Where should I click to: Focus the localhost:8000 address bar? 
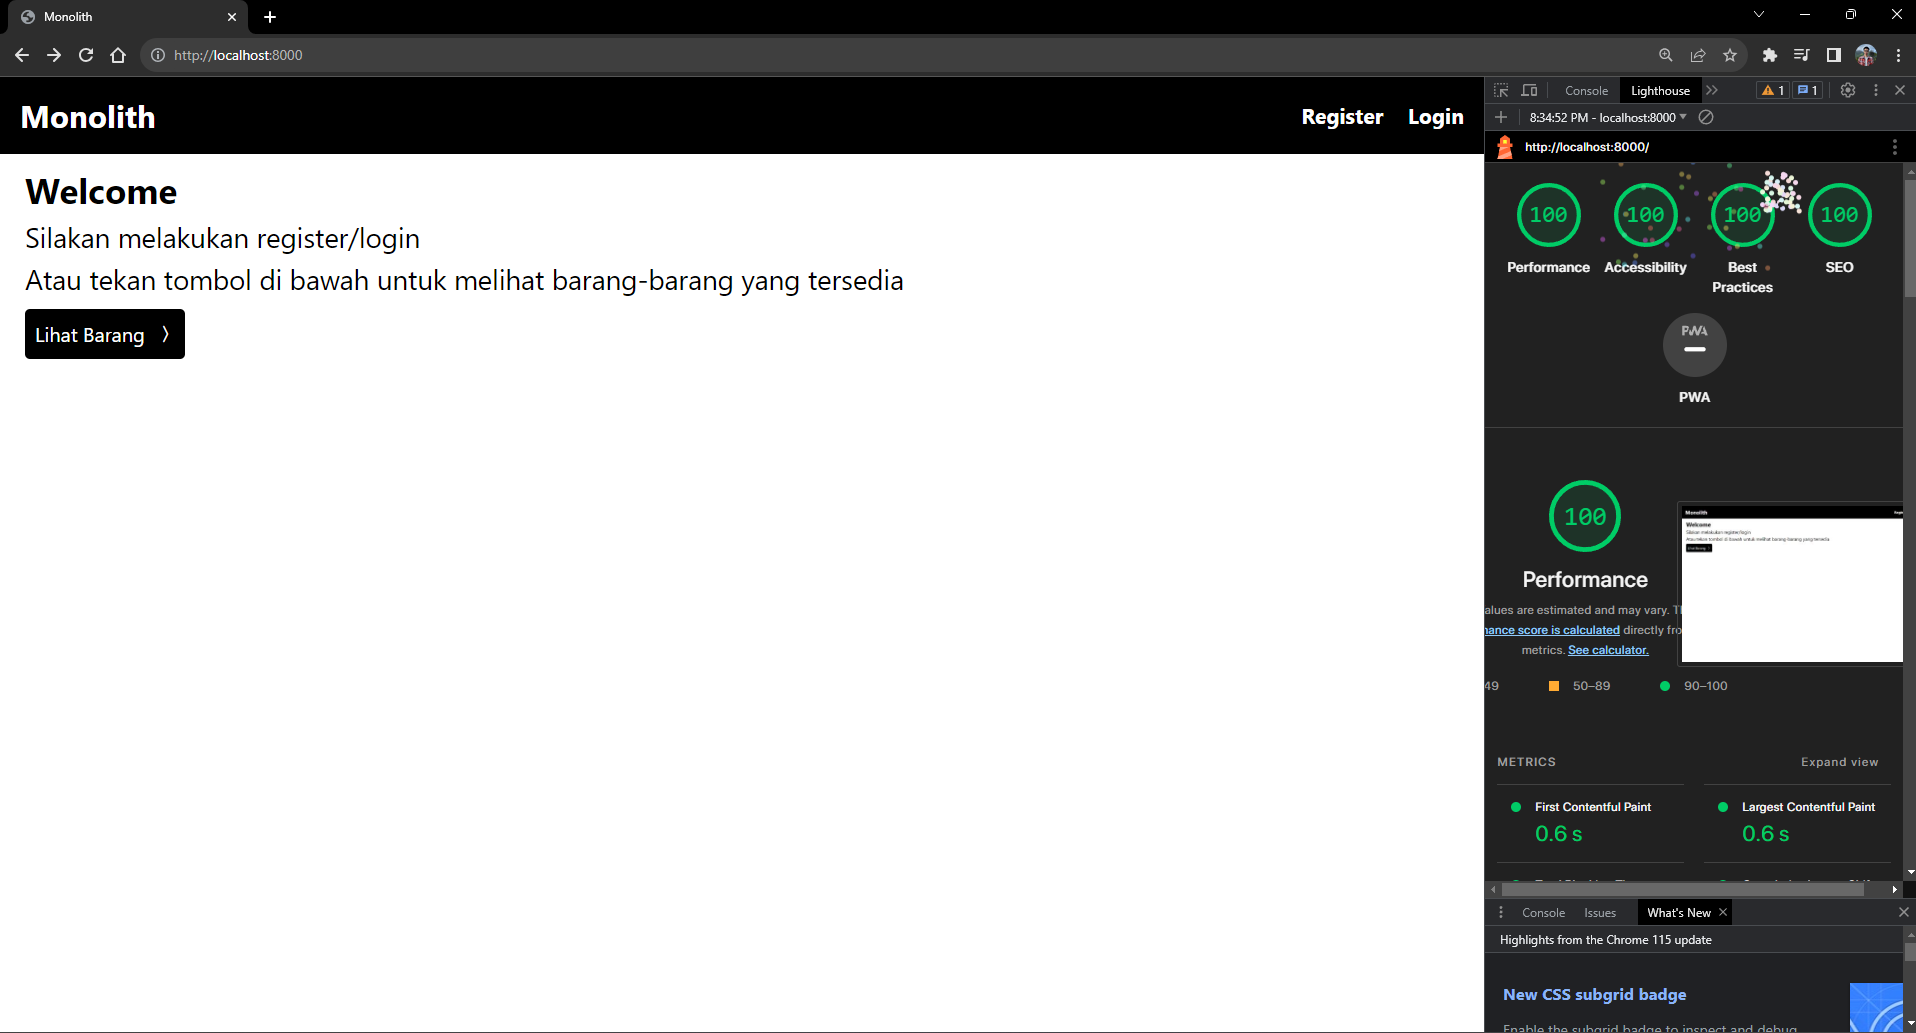click(900, 55)
